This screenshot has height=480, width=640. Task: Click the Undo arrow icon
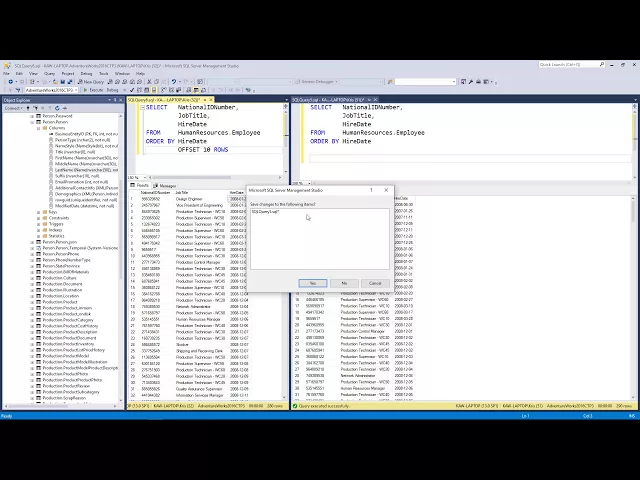coord(173,82)
